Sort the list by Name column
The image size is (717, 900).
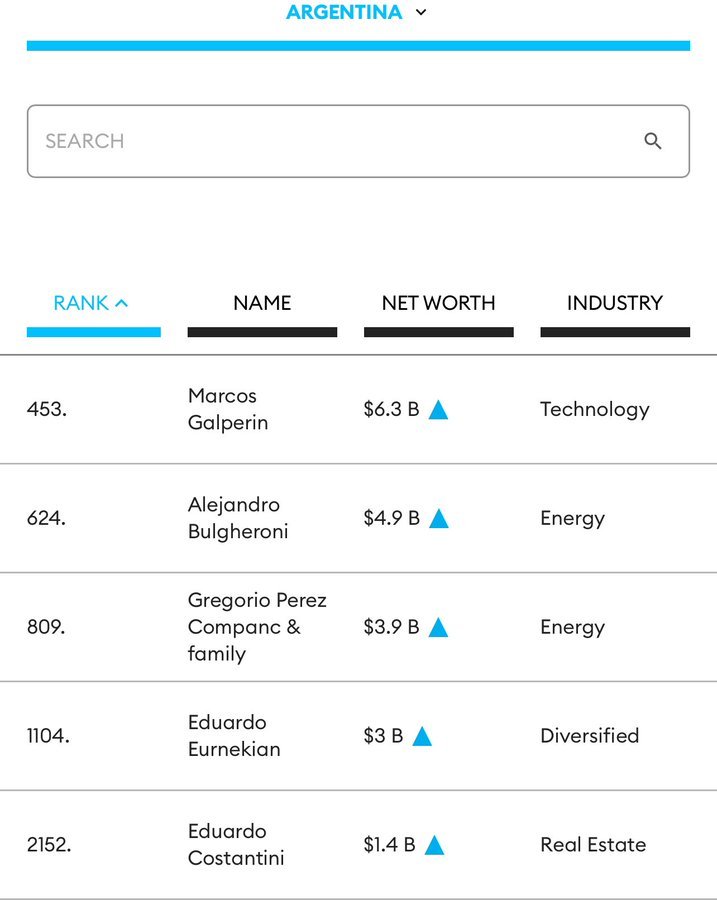tap(262, 303)
